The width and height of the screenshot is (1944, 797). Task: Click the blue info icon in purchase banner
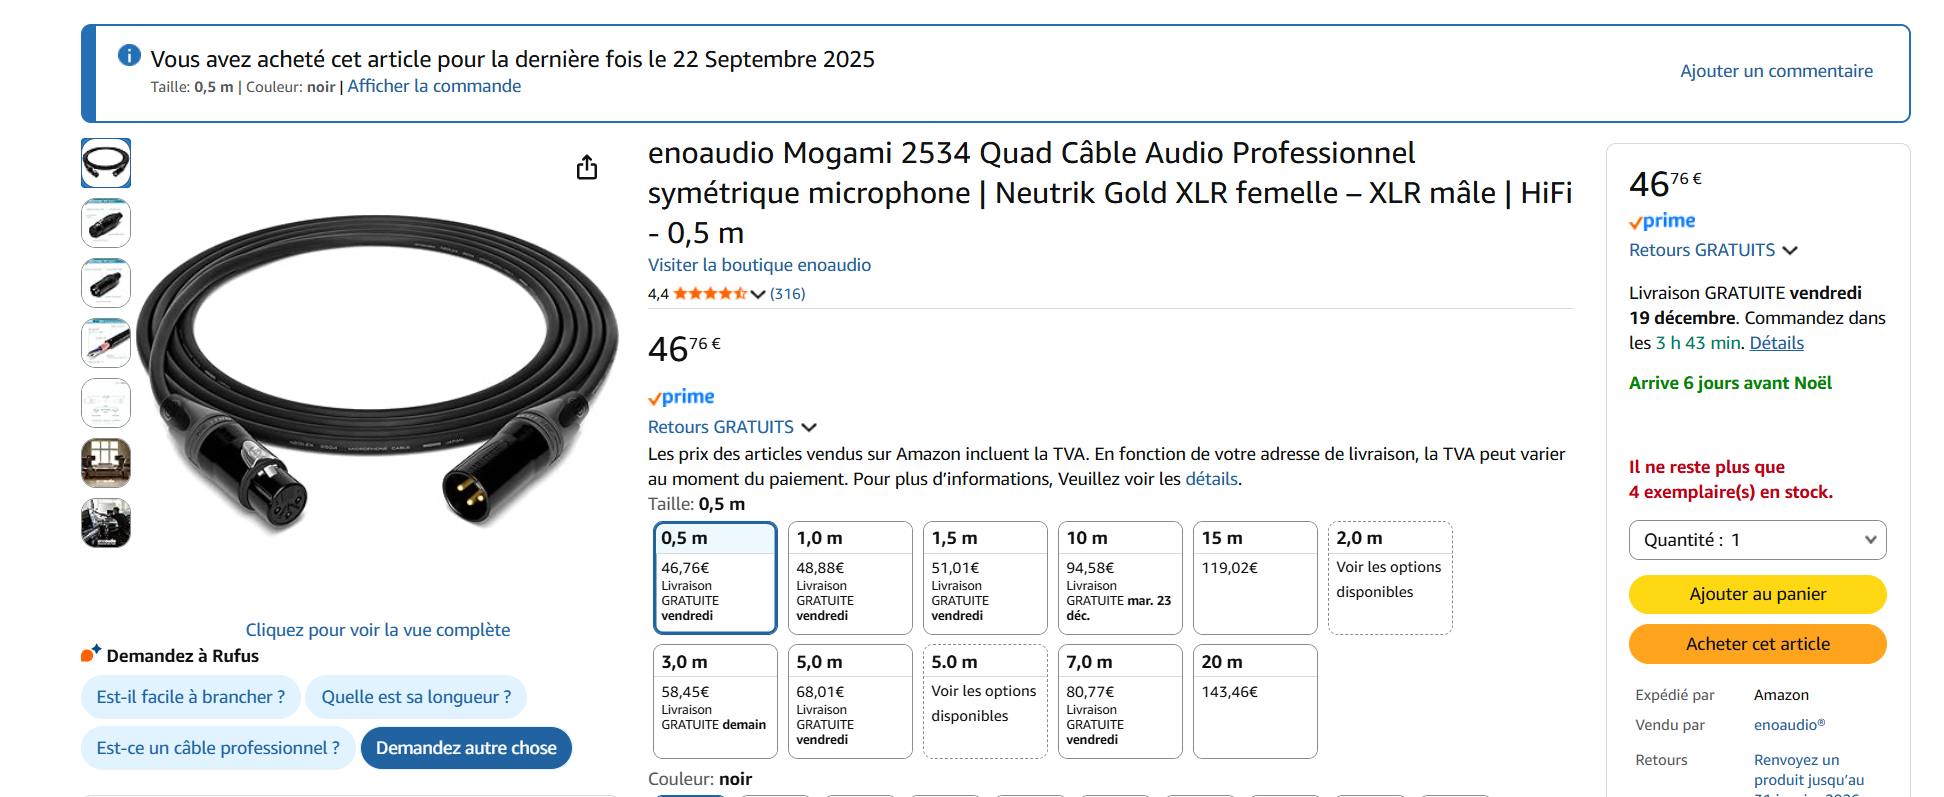point(129,55)
